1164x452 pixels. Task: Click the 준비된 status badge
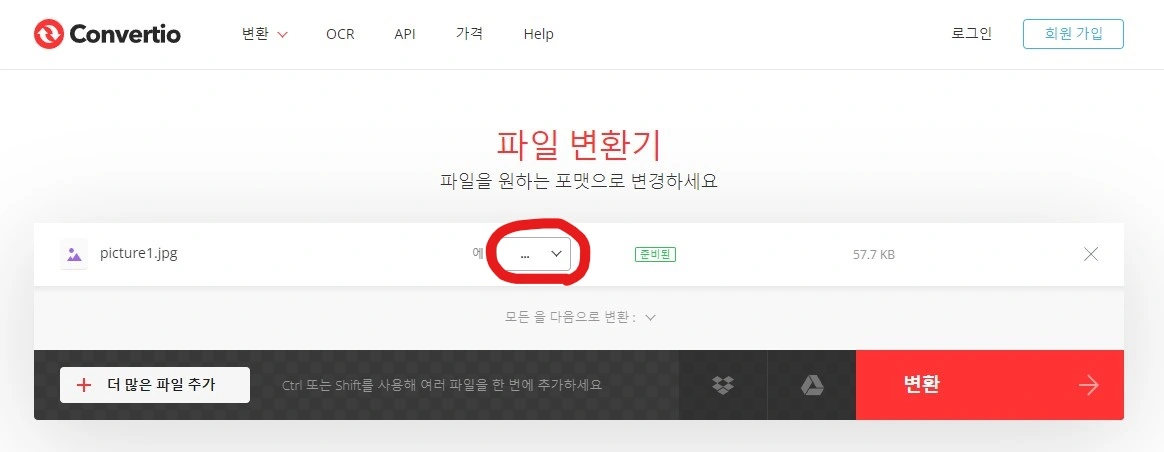tap(655, 254)
